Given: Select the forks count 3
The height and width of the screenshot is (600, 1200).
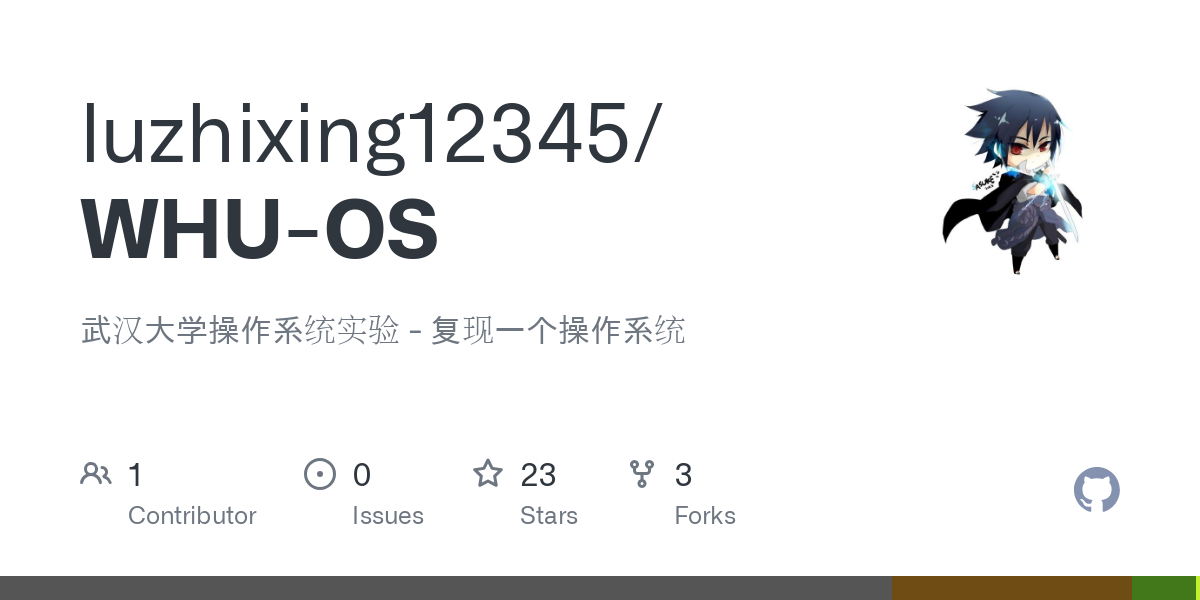Looking at the screenshot, I should (x=683, y=475).
